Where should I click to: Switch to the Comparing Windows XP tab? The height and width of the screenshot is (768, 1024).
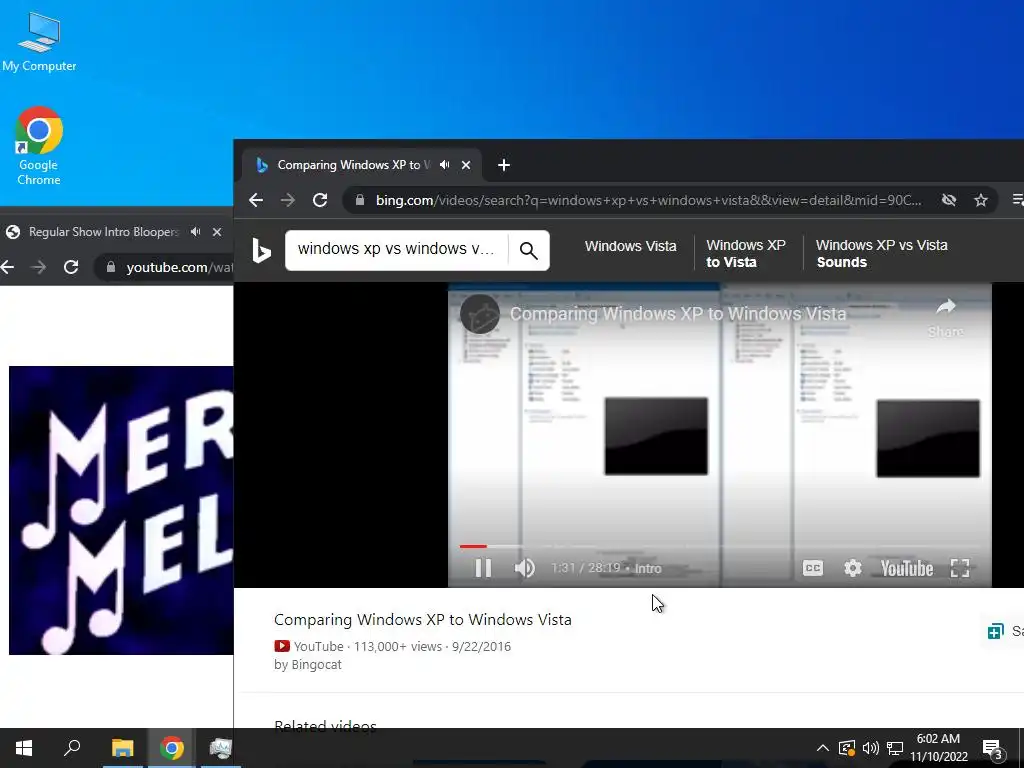353,165
